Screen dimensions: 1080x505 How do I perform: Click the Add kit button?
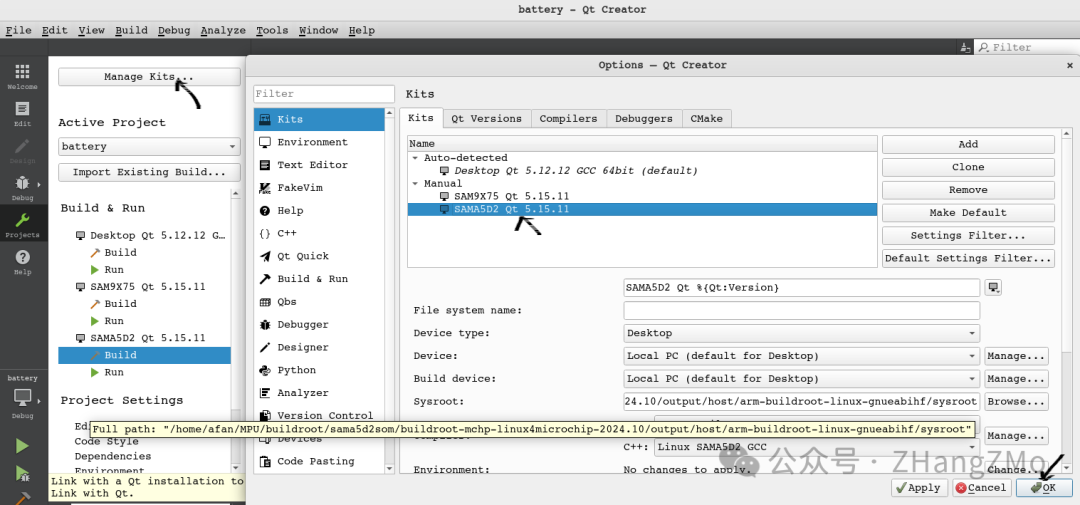click(x=968, y=145)
